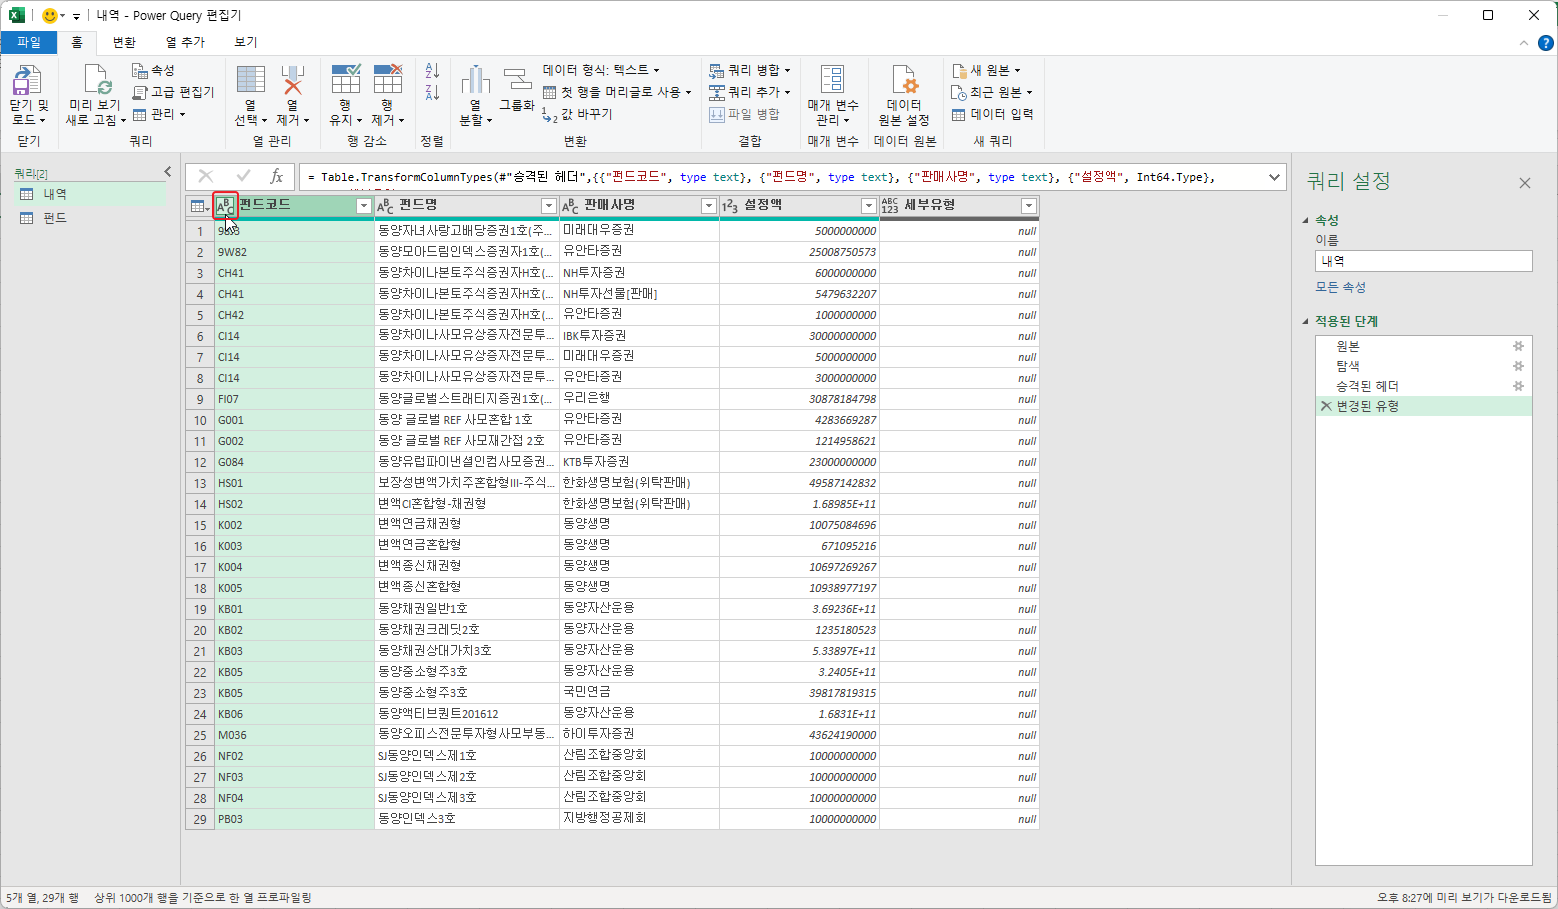The height and width of the screenshot is (909, 1558).
Task: Click the 행 유지 icon
Action: coord(345,80)
